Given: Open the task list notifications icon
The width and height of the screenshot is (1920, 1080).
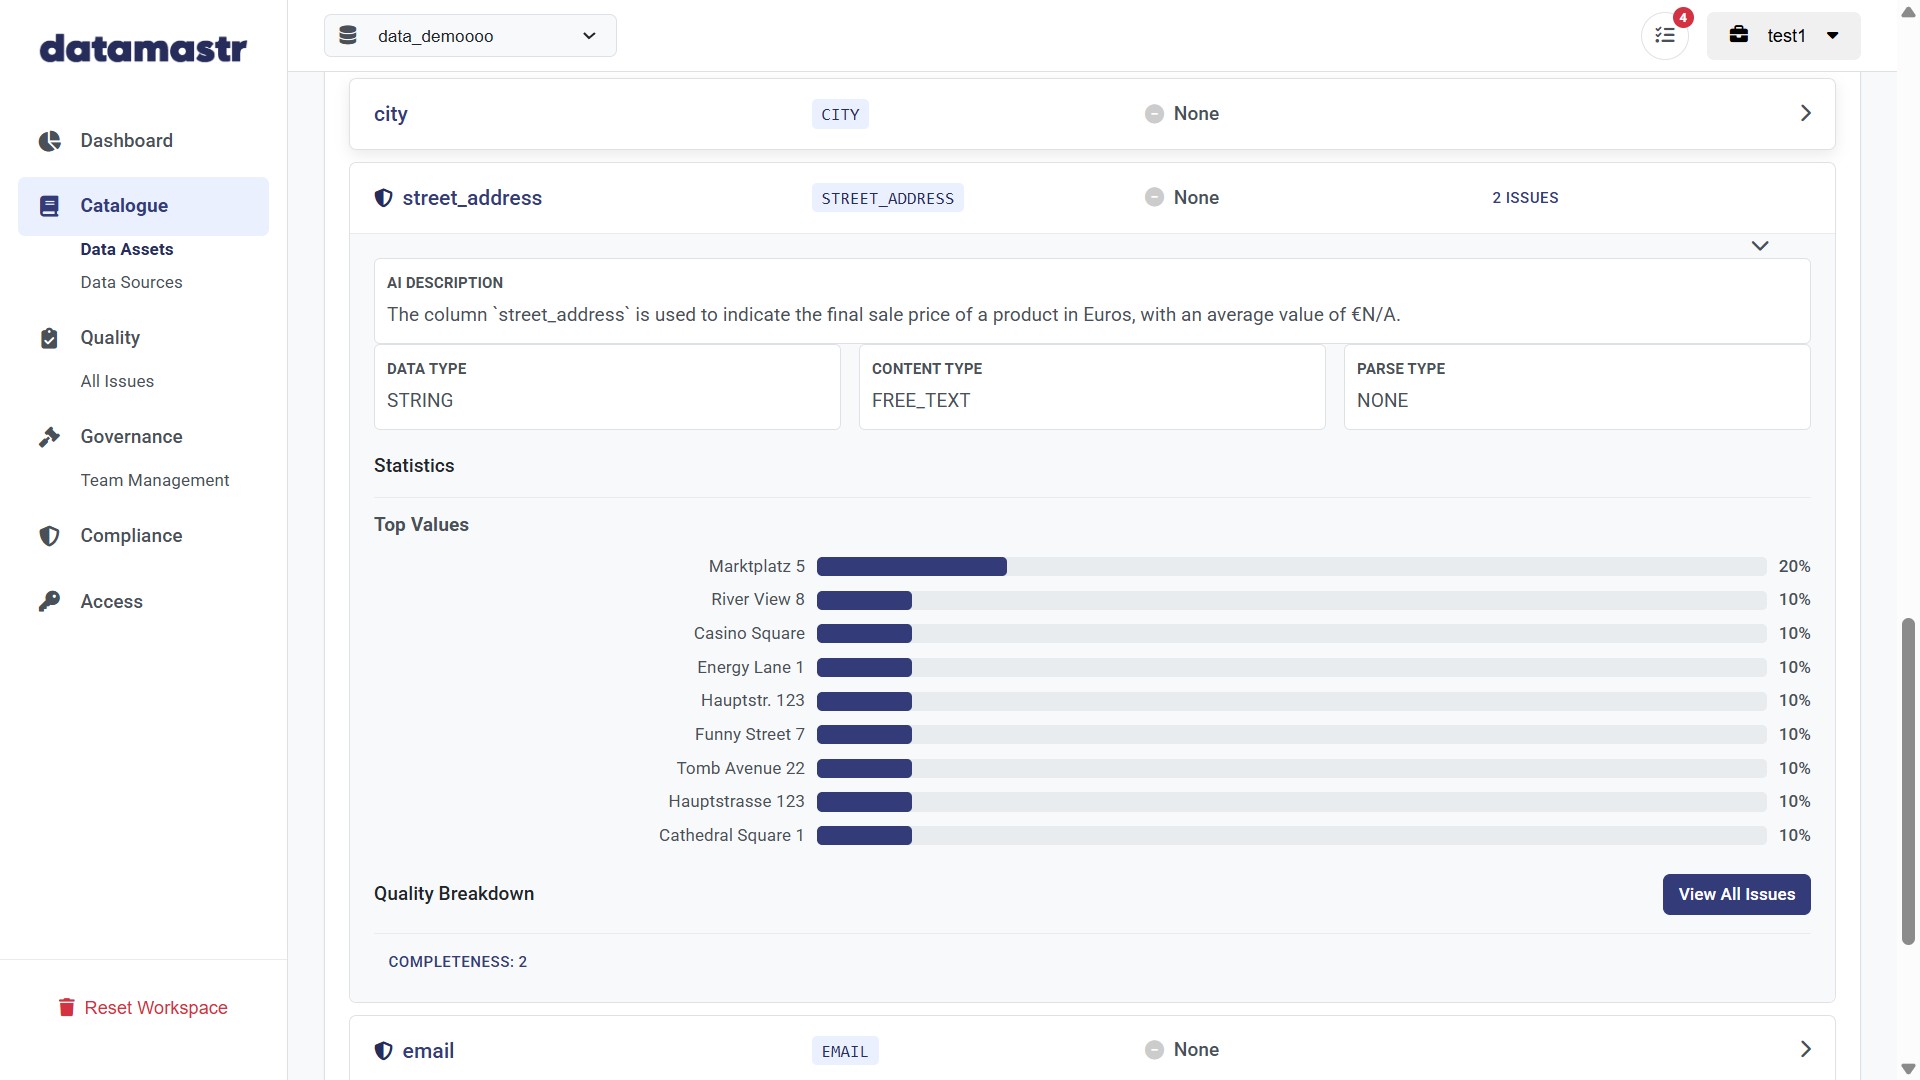Looking at the screenshot, I should [x=1664, y=36].
